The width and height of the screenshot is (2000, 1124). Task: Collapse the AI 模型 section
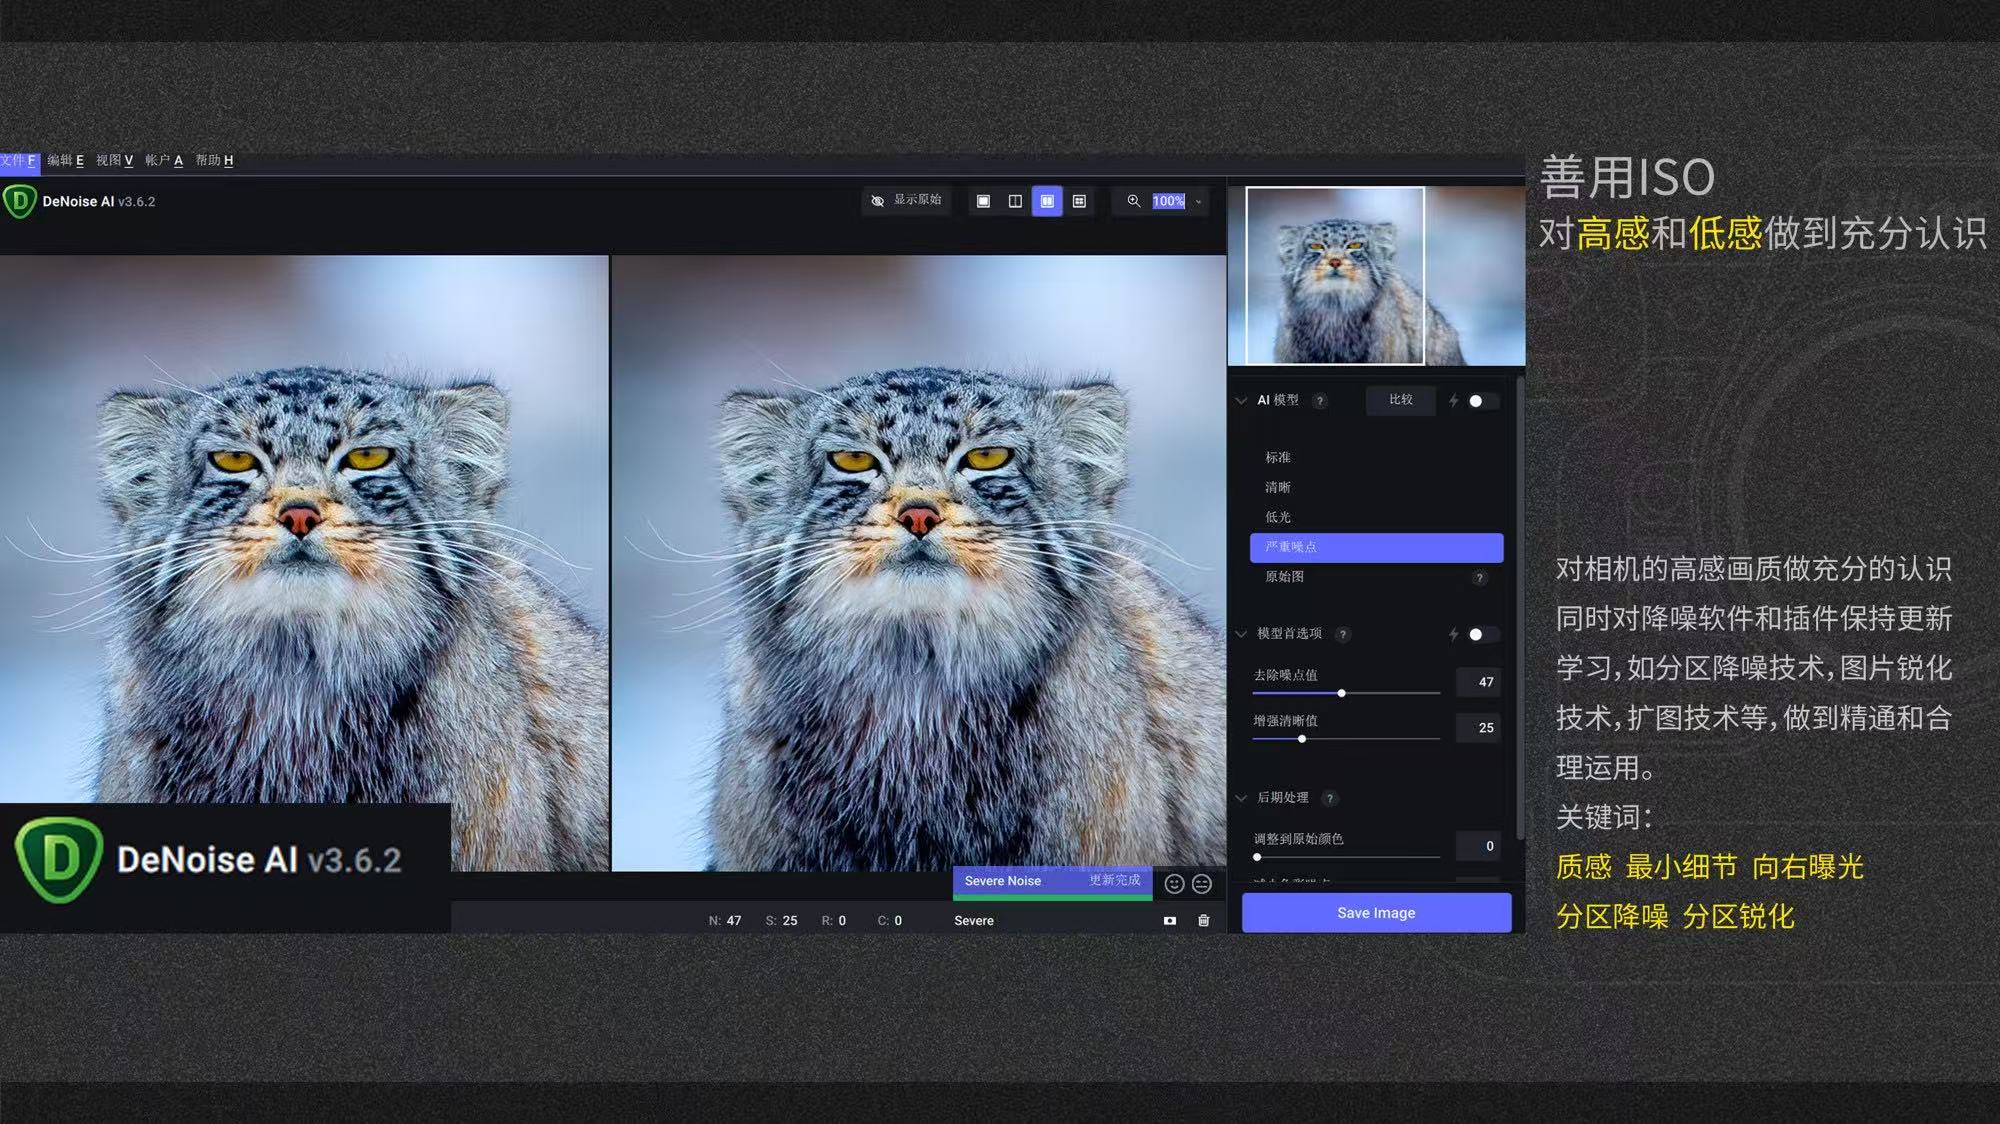click(x=1241, y=400)
